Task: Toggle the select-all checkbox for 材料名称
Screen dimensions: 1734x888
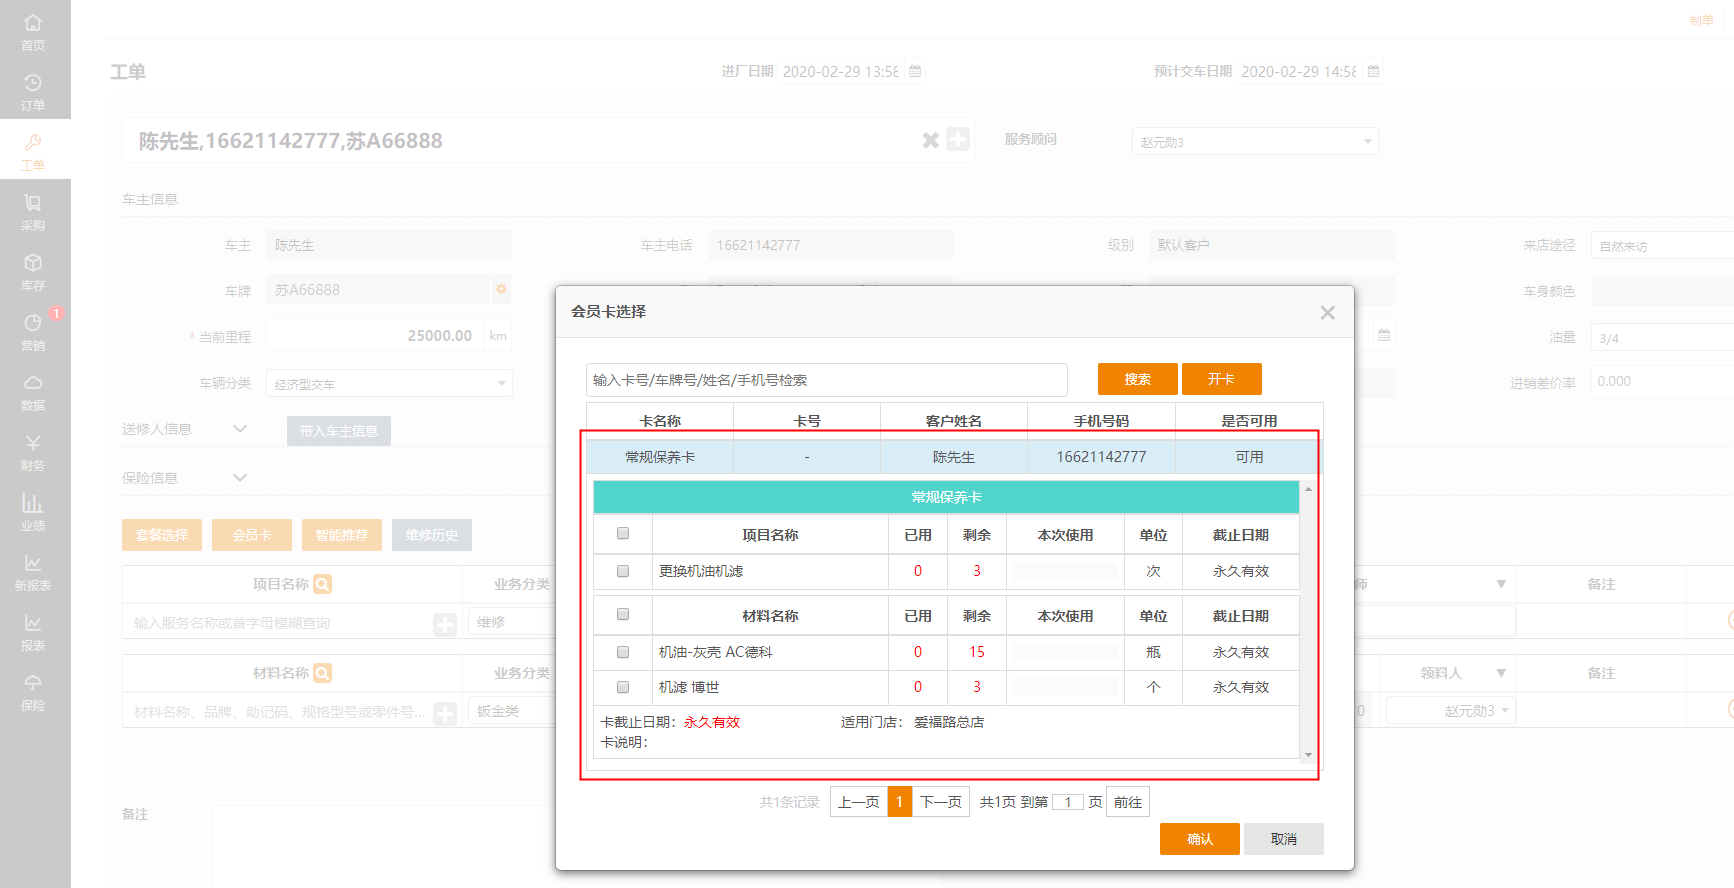Action: (623, 615)
